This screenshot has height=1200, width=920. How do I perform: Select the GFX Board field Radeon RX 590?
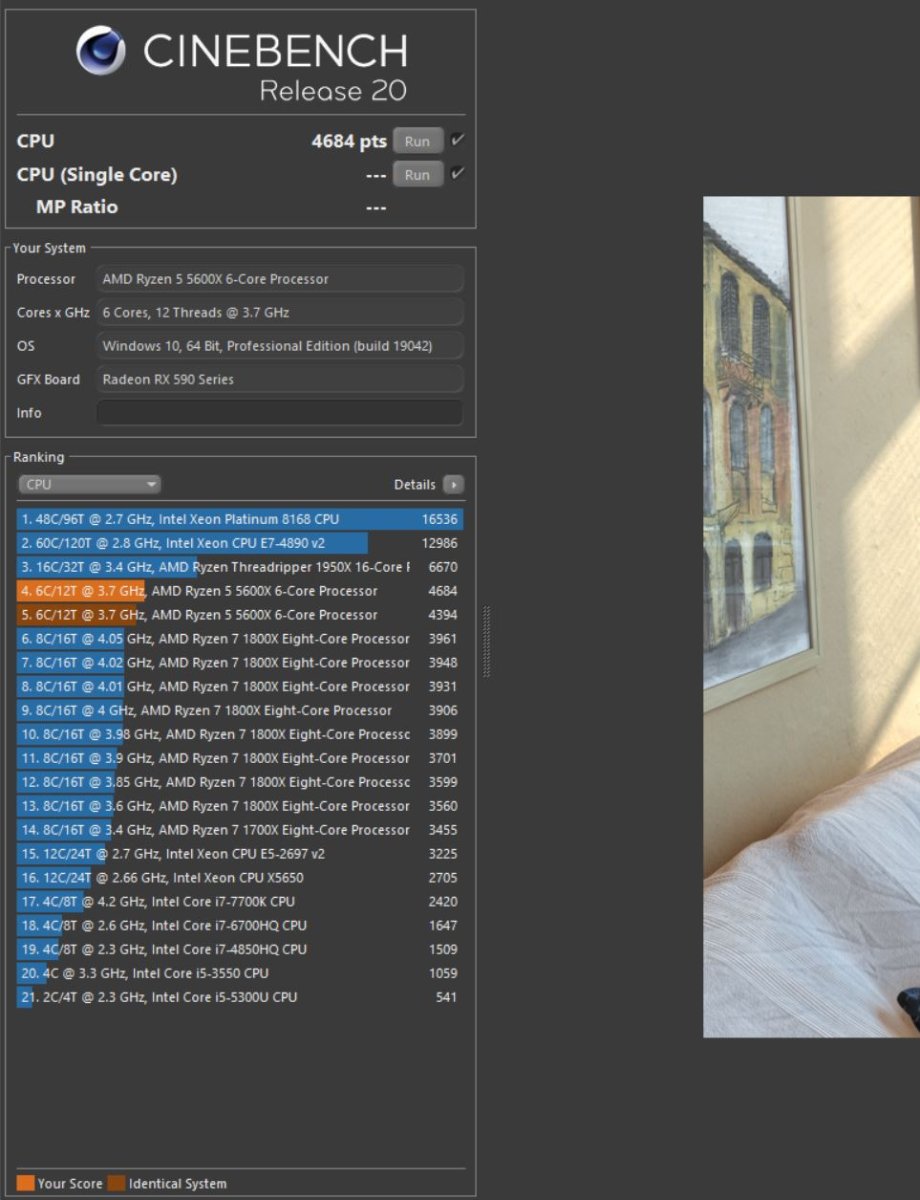280,379
